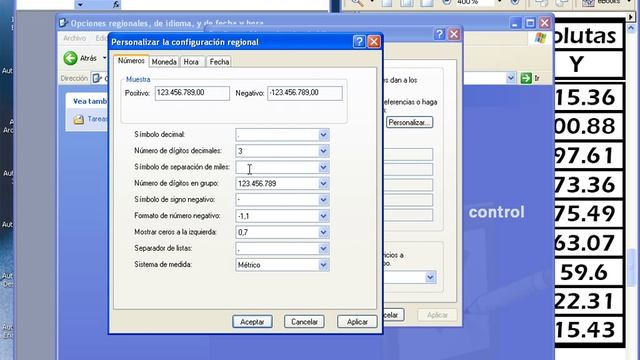Switch to the Hora tab
This screenshot has width=640, height=360.
(x=191, y=62)
